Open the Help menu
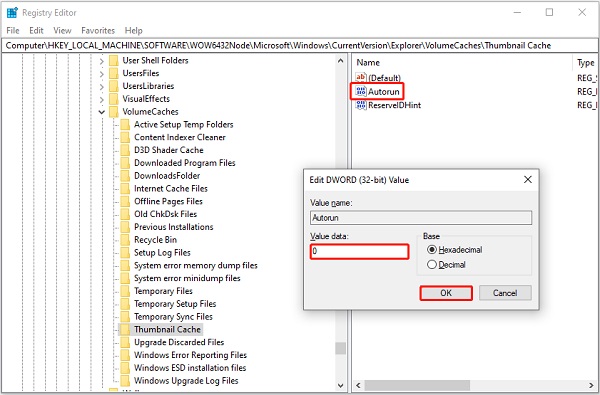This screenshot has width=600, height=395. point(134,30)
